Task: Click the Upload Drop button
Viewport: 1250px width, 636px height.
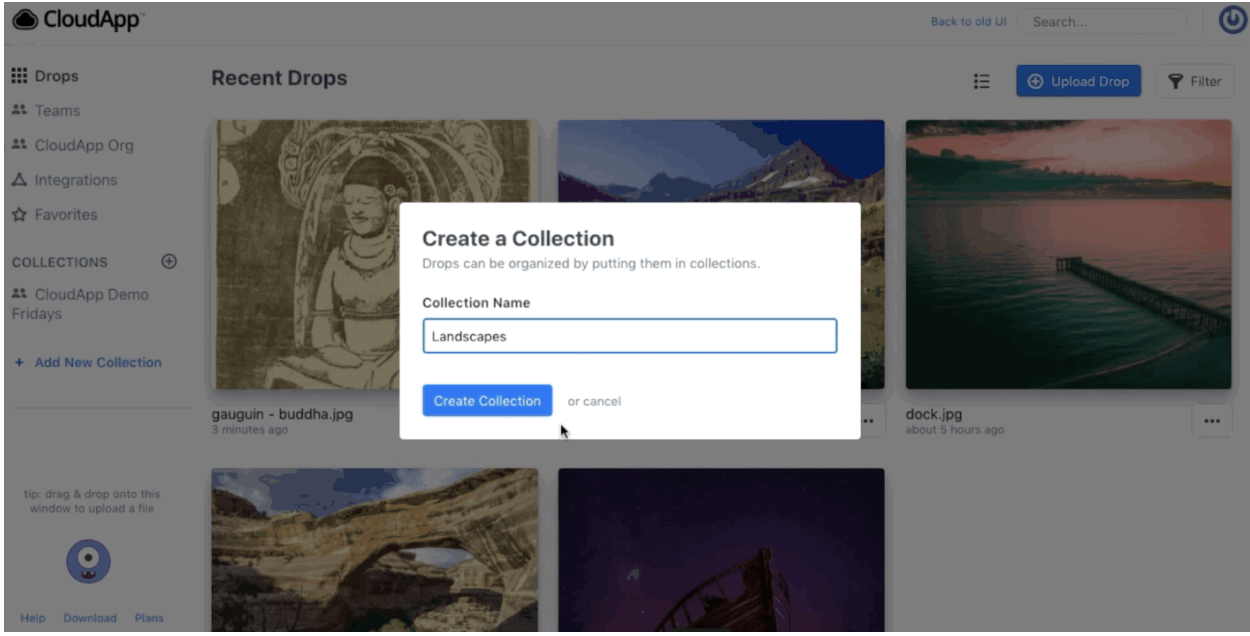Action: coord(1078,81)
